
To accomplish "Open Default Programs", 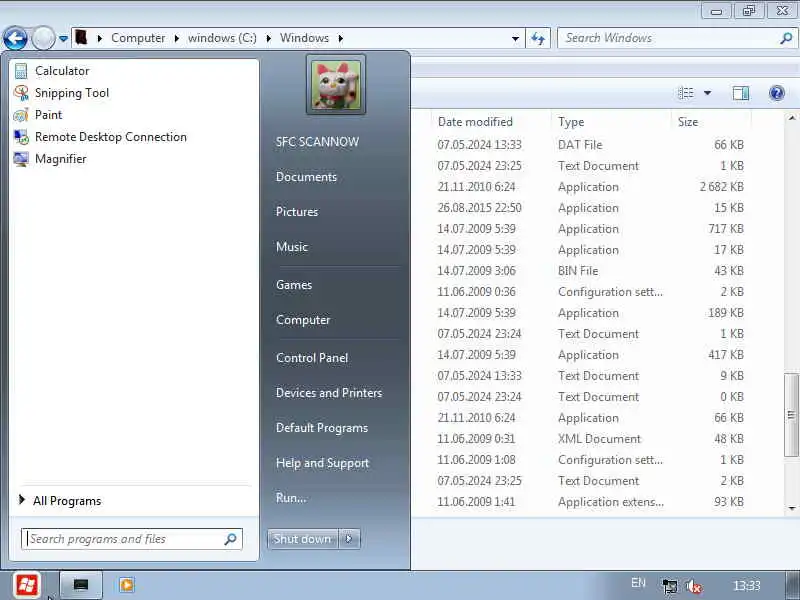I will [321, 428].
